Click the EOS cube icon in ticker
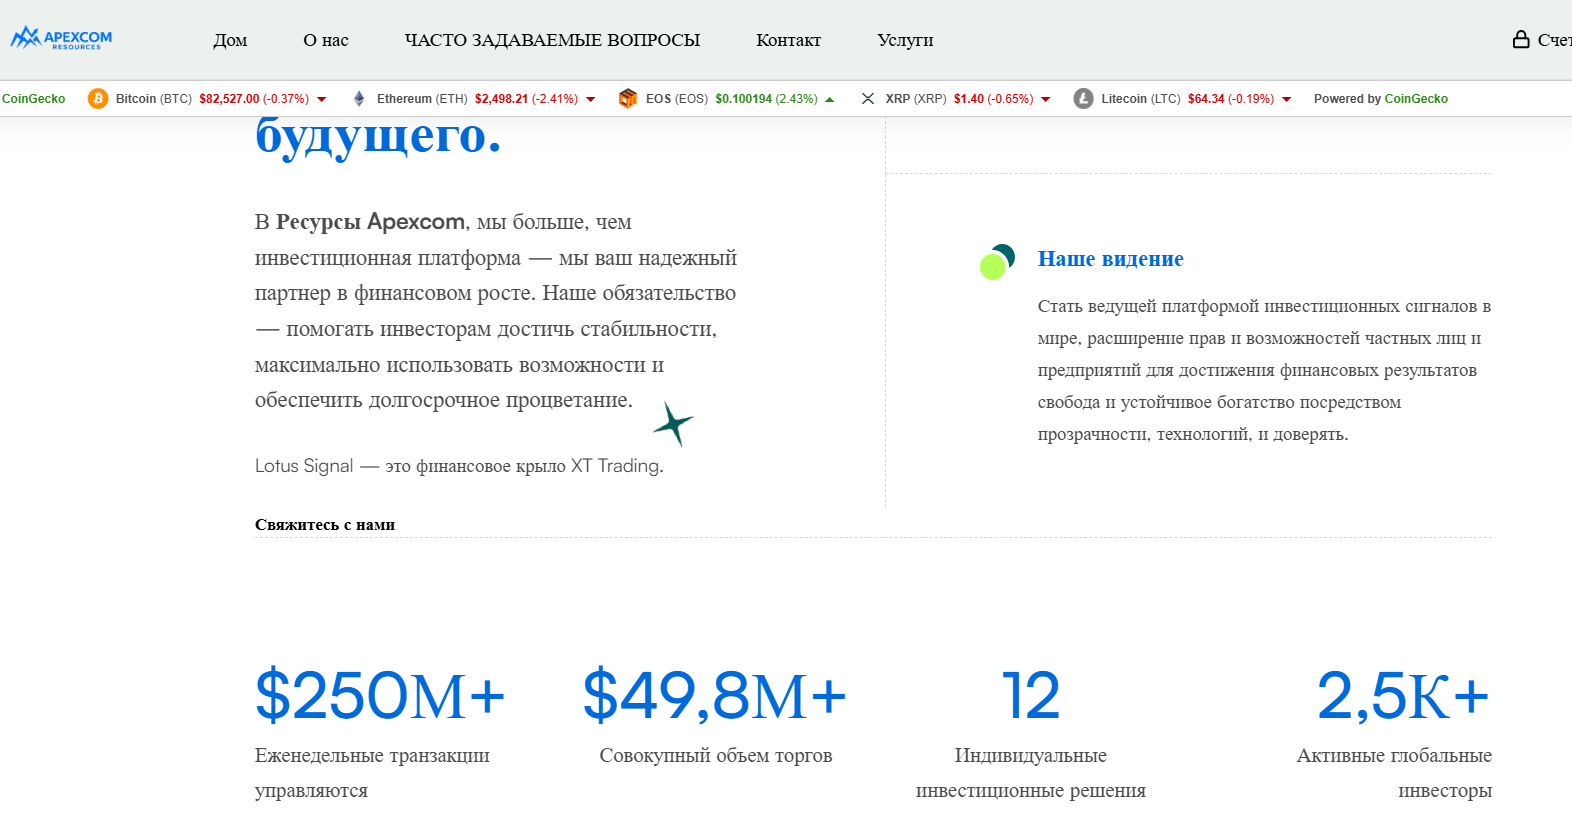The image size is (1572, 824). (628, 98)
